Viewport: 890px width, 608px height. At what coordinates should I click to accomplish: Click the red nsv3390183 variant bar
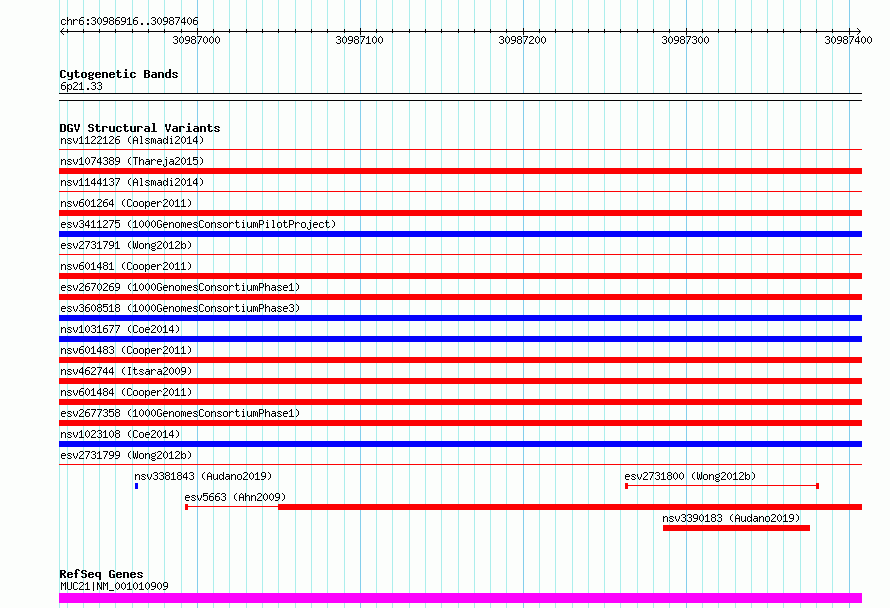coord(736,528)
